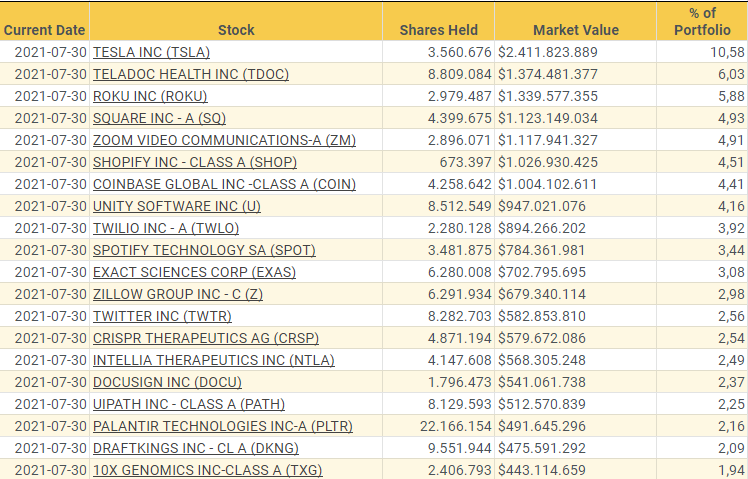
Task: Select Twitter shares held 8.282.703
Action: pyautogui.click(x=459, y=315)
